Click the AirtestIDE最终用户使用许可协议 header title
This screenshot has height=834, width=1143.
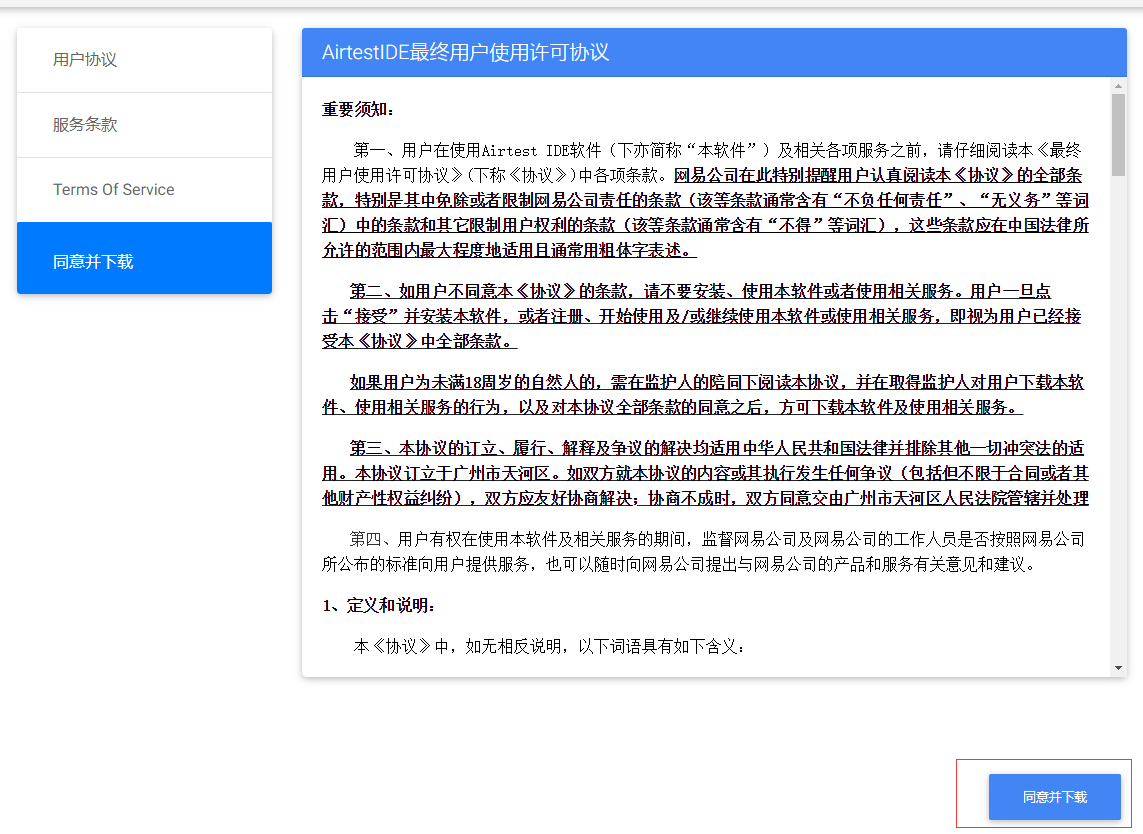pos(465,52)
